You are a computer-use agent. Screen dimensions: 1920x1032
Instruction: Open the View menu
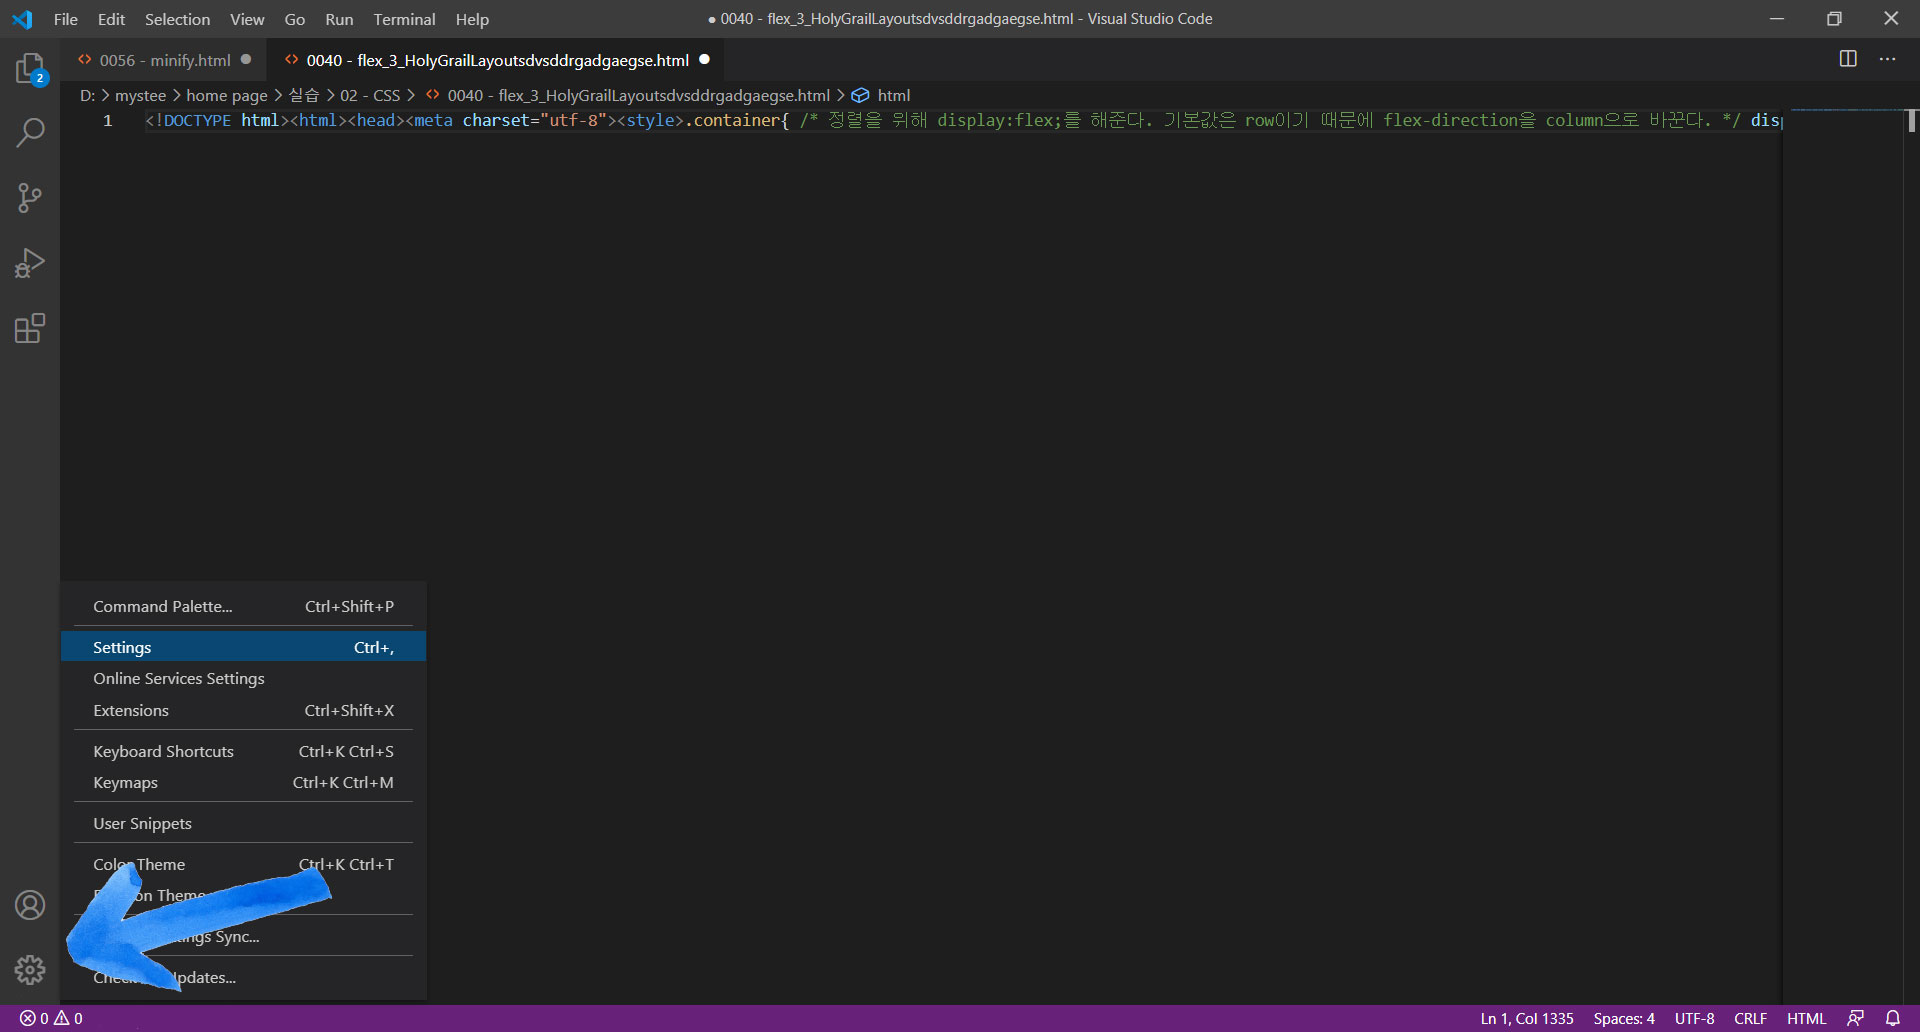(x=247, y=19)
